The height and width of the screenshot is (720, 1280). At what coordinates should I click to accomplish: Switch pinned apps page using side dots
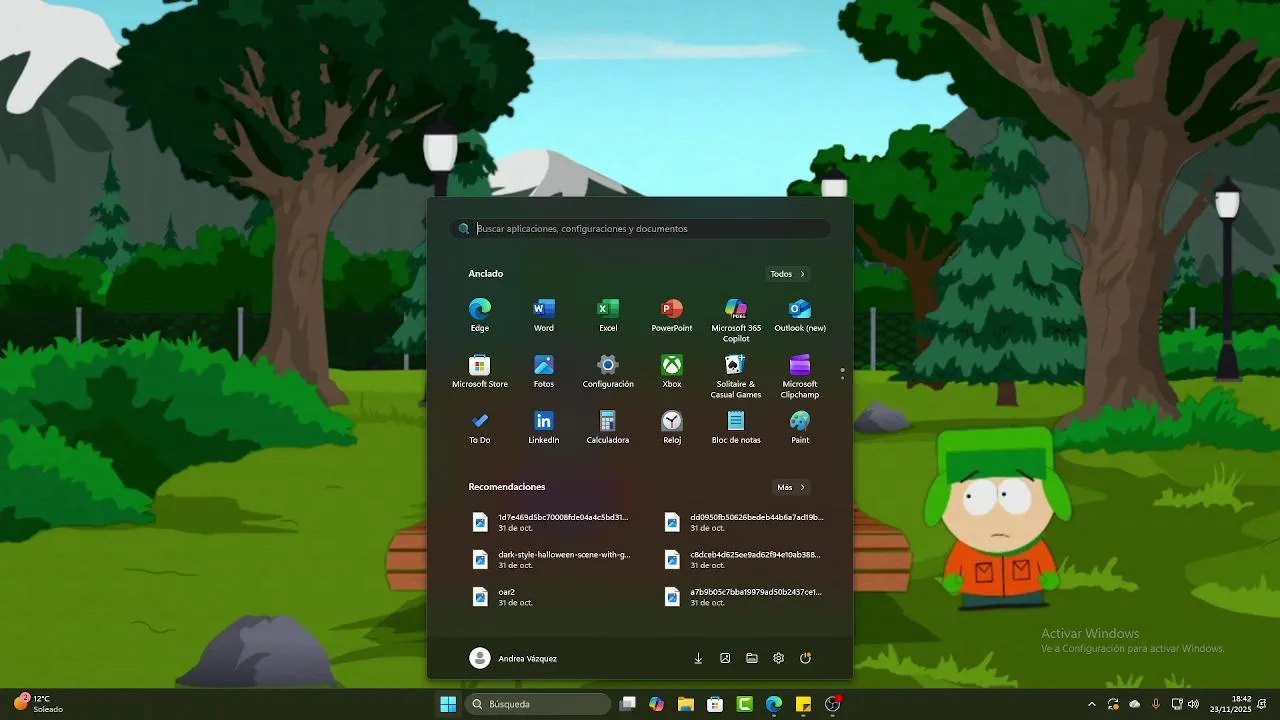842,373
